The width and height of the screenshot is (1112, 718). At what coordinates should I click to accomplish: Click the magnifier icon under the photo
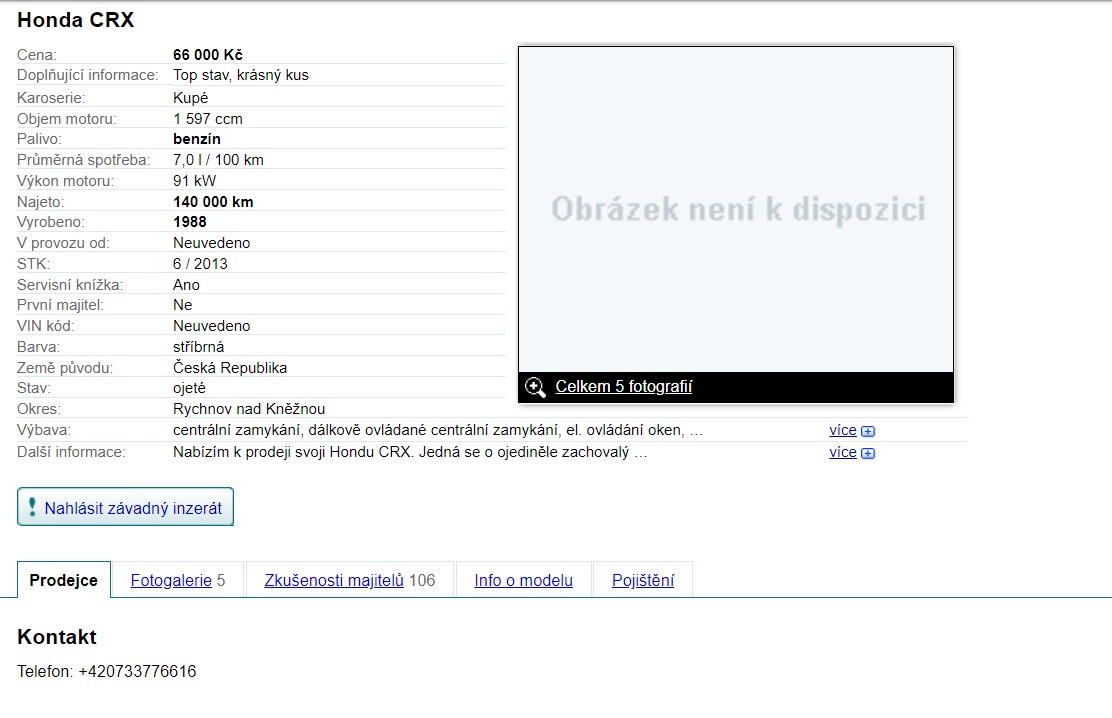click(x=535, y=387)
